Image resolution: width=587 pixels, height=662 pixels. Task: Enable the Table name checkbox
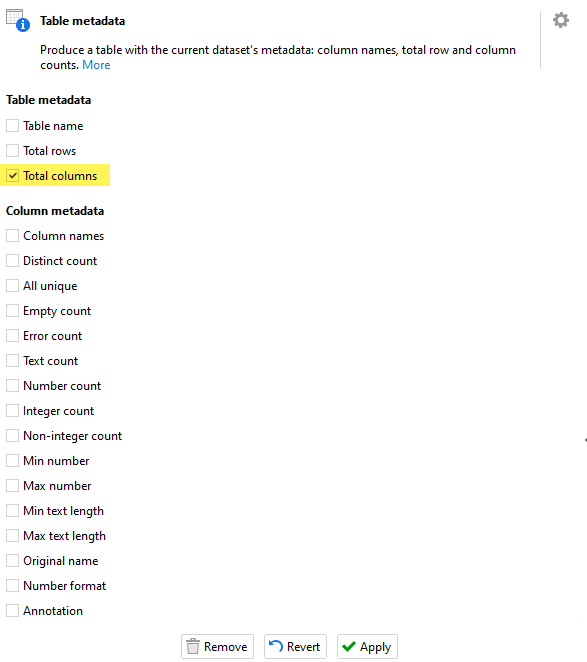[12, 125]
